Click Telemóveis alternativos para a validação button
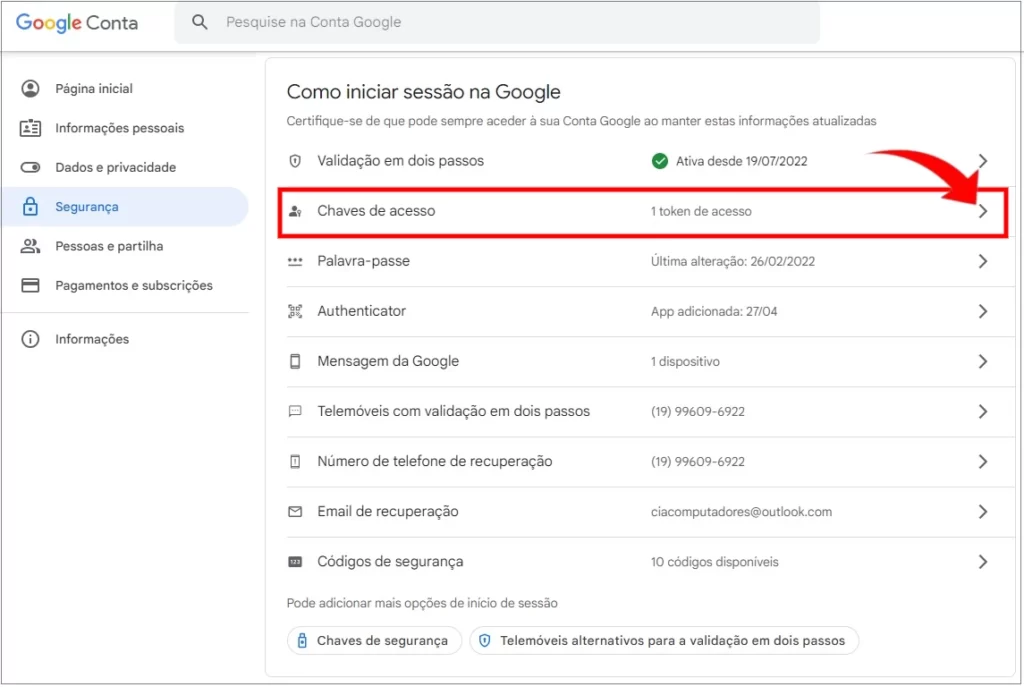Screen dimensions: 1024x687 [664, 641]
